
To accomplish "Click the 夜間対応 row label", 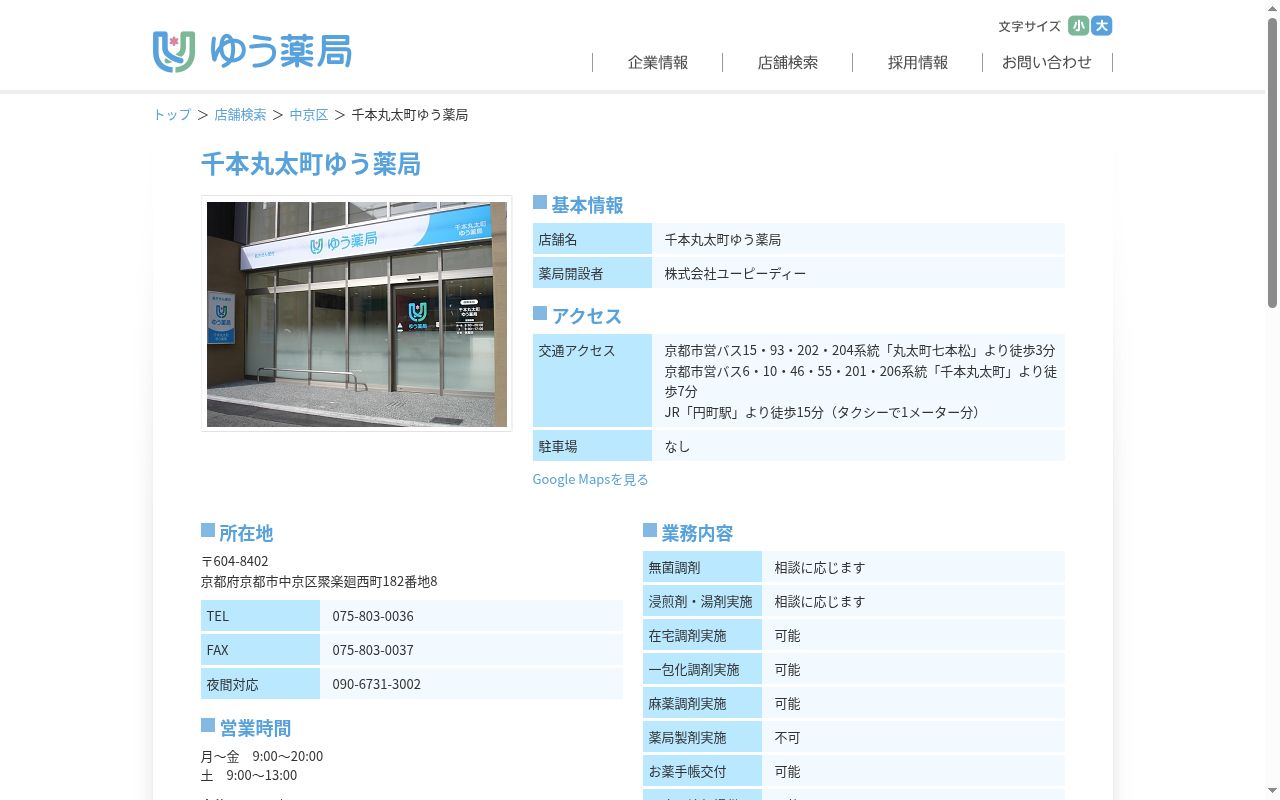I will click(260, 684).
